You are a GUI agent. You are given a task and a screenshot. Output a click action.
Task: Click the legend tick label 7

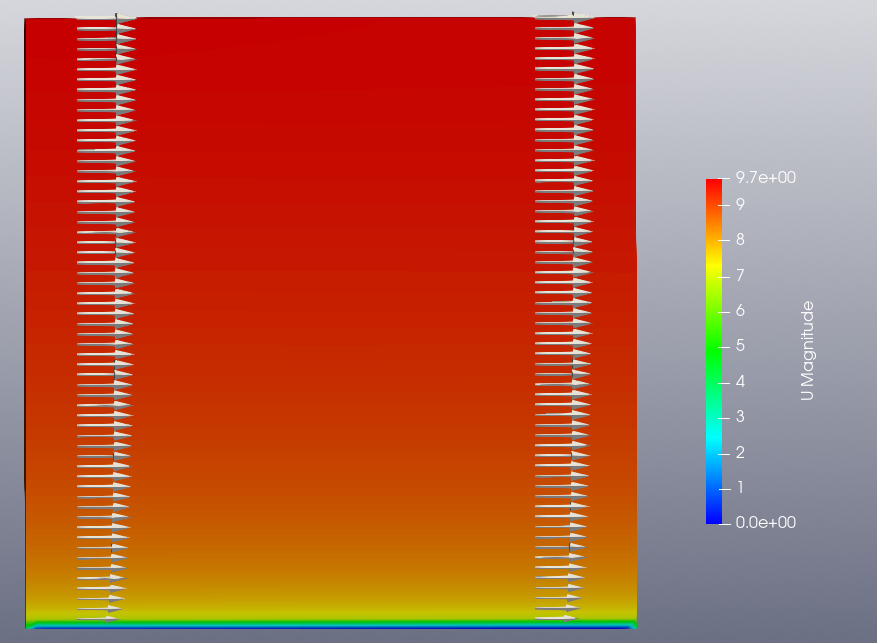pyautogui.click(x=740, y=276)
